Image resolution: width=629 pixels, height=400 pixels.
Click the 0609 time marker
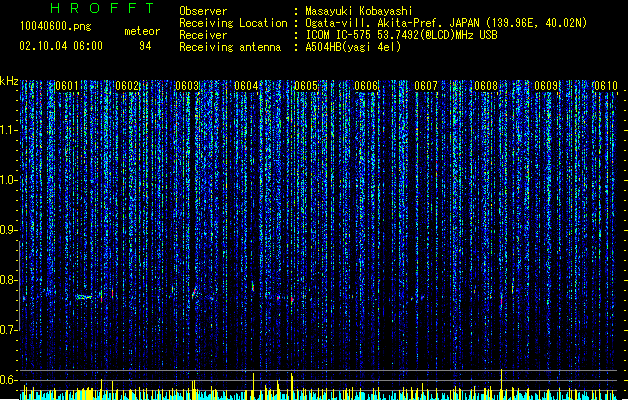click(546, 86)
